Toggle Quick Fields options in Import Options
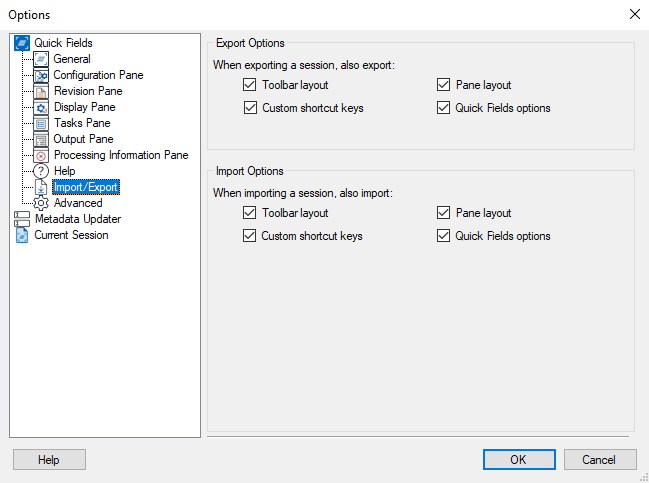 (443, 235)
